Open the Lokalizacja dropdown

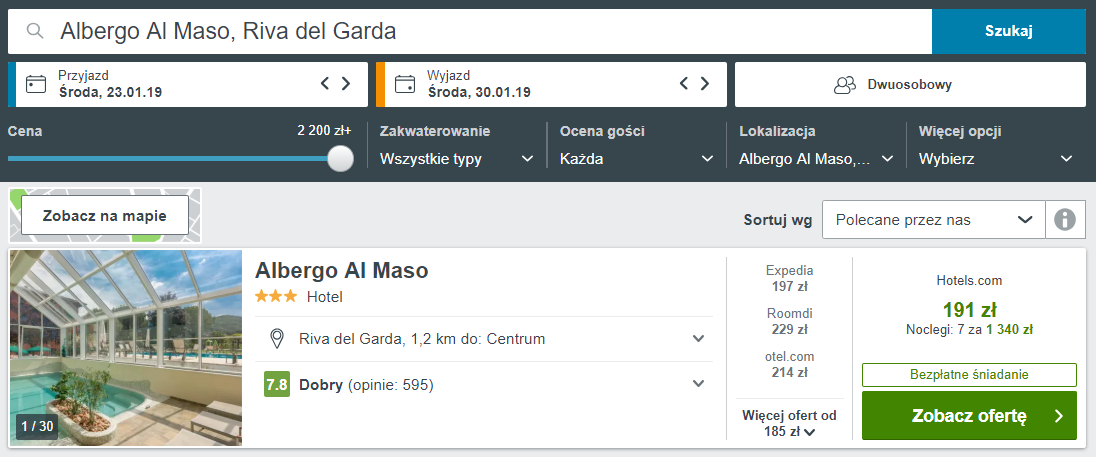tap(817, 159)
